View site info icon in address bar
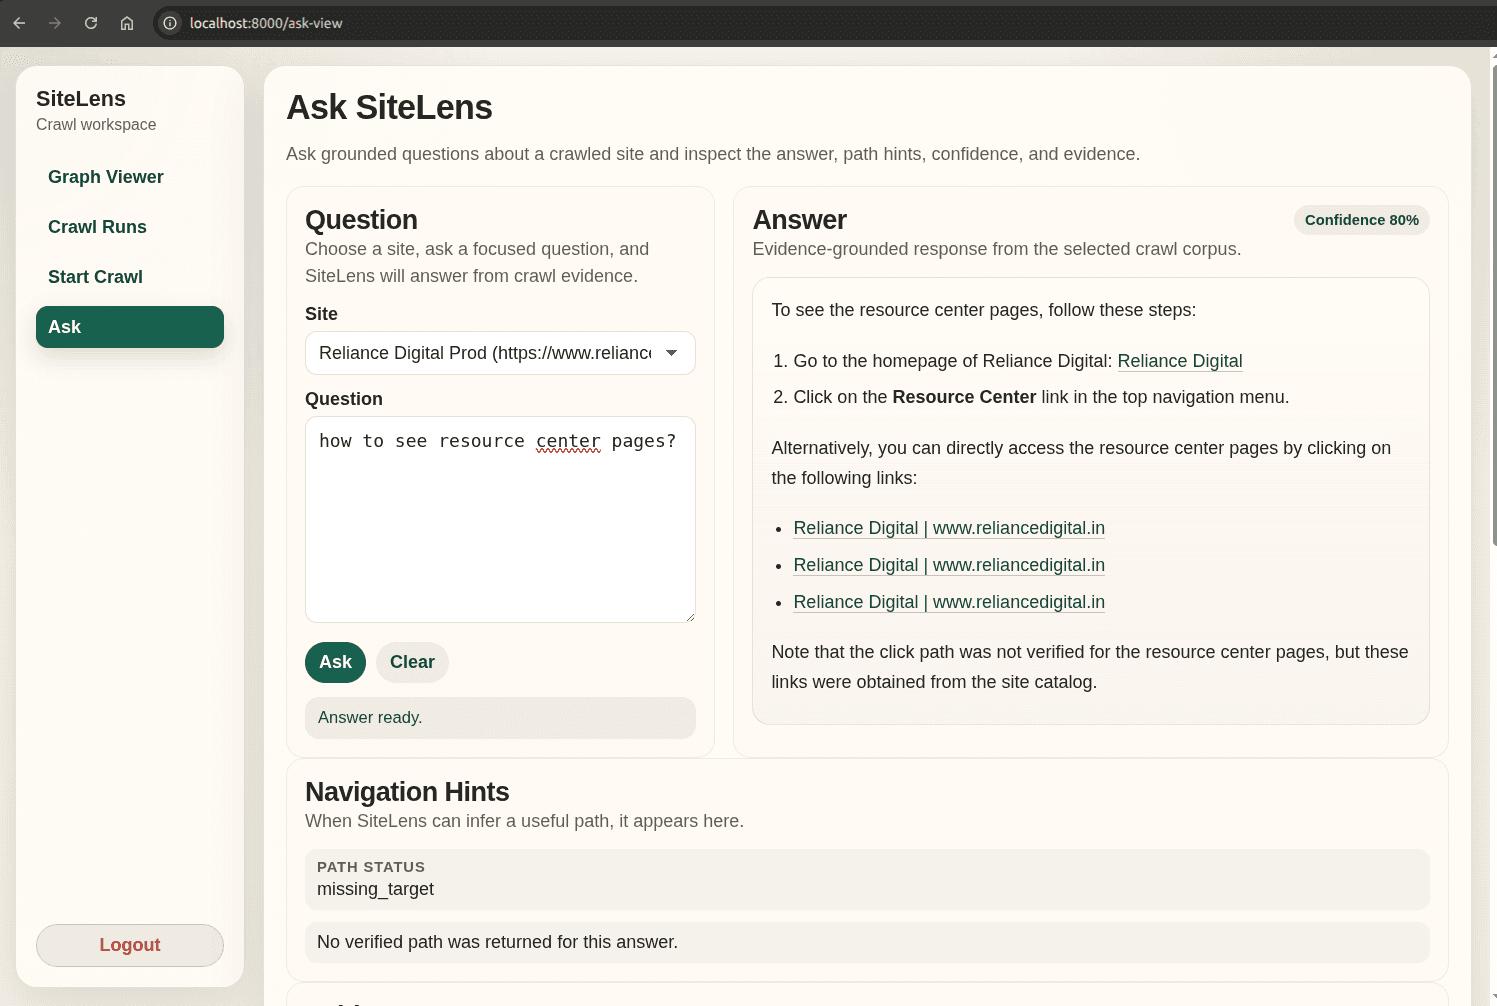1497x1006 pixels. 170,23
